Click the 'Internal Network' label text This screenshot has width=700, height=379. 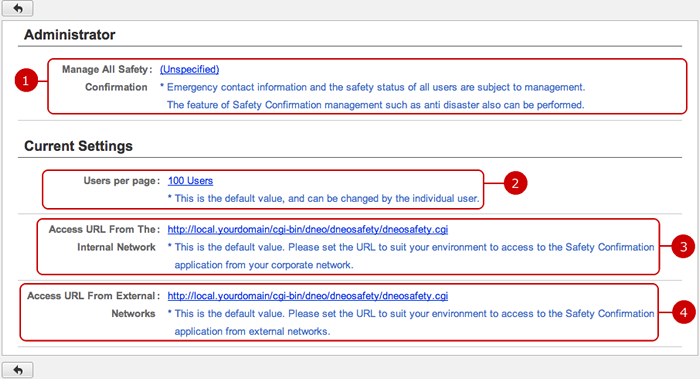[x=116, y=247]
